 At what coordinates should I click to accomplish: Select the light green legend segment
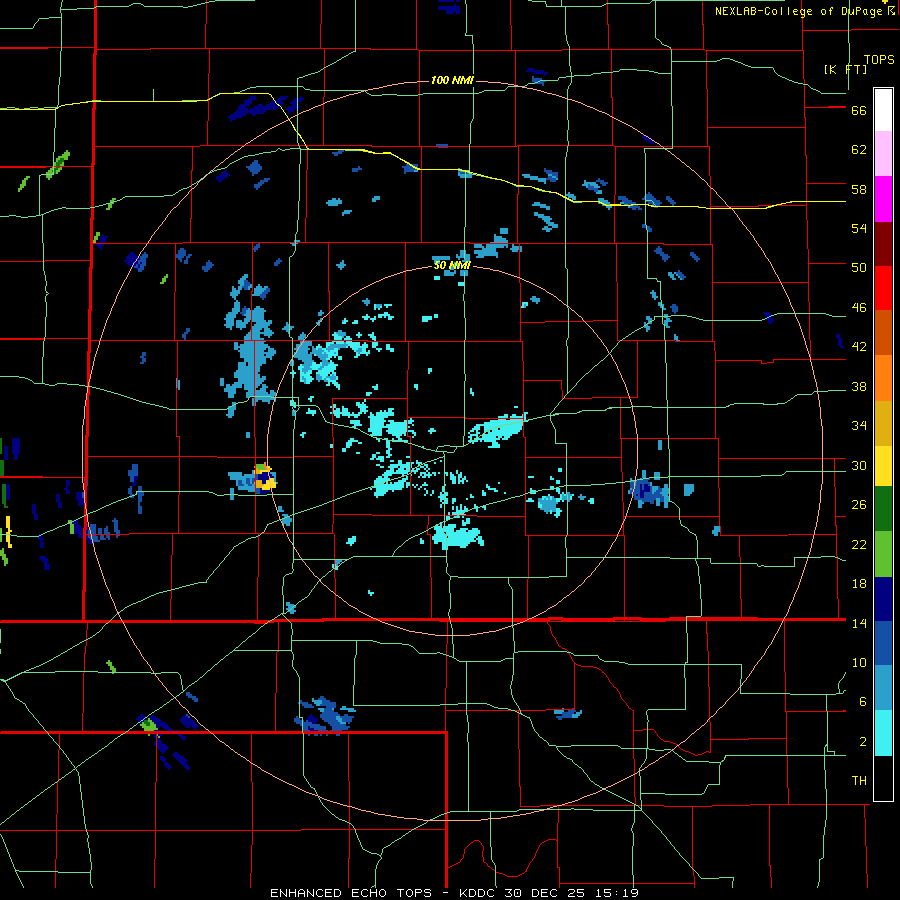[883, 554]
